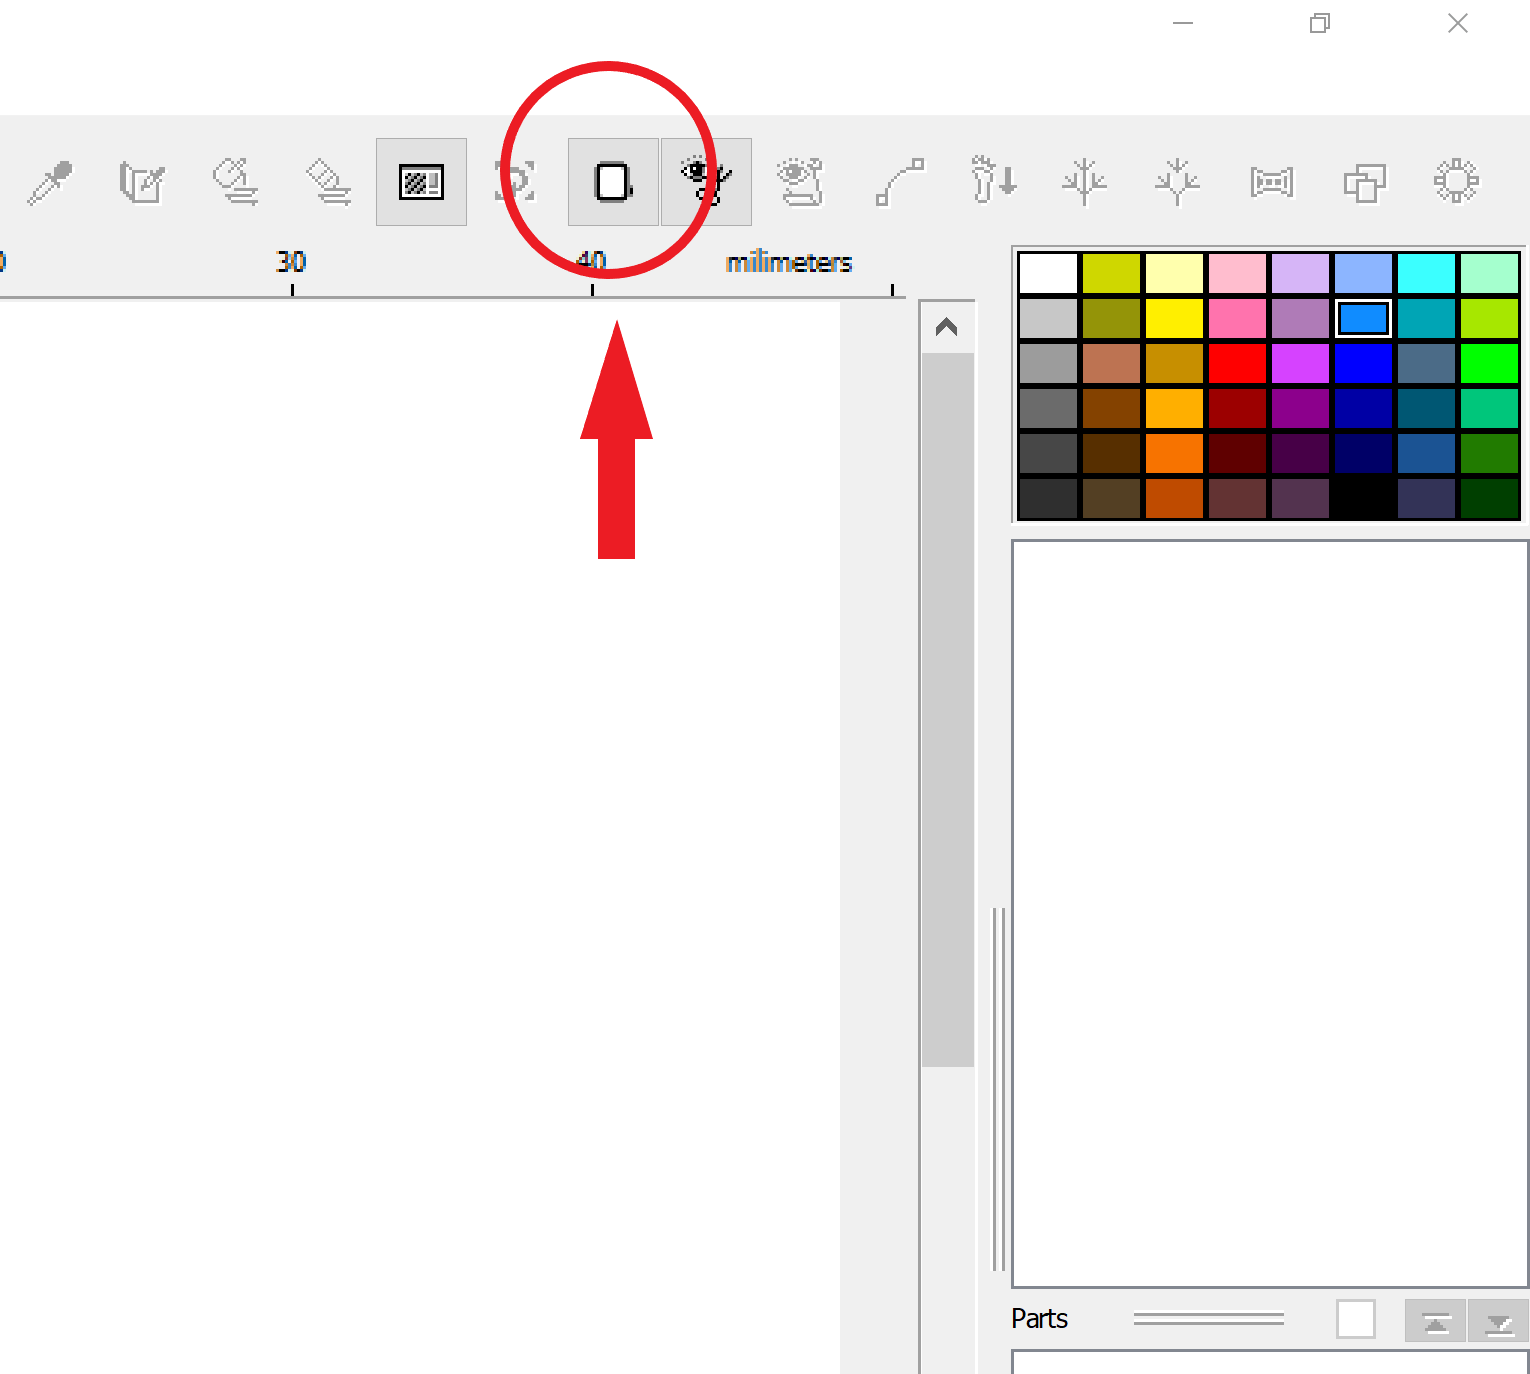Activate the circled hoop tool
Image resolution: width=1530 pixels, height=1374 pixels.
point(612,181)
